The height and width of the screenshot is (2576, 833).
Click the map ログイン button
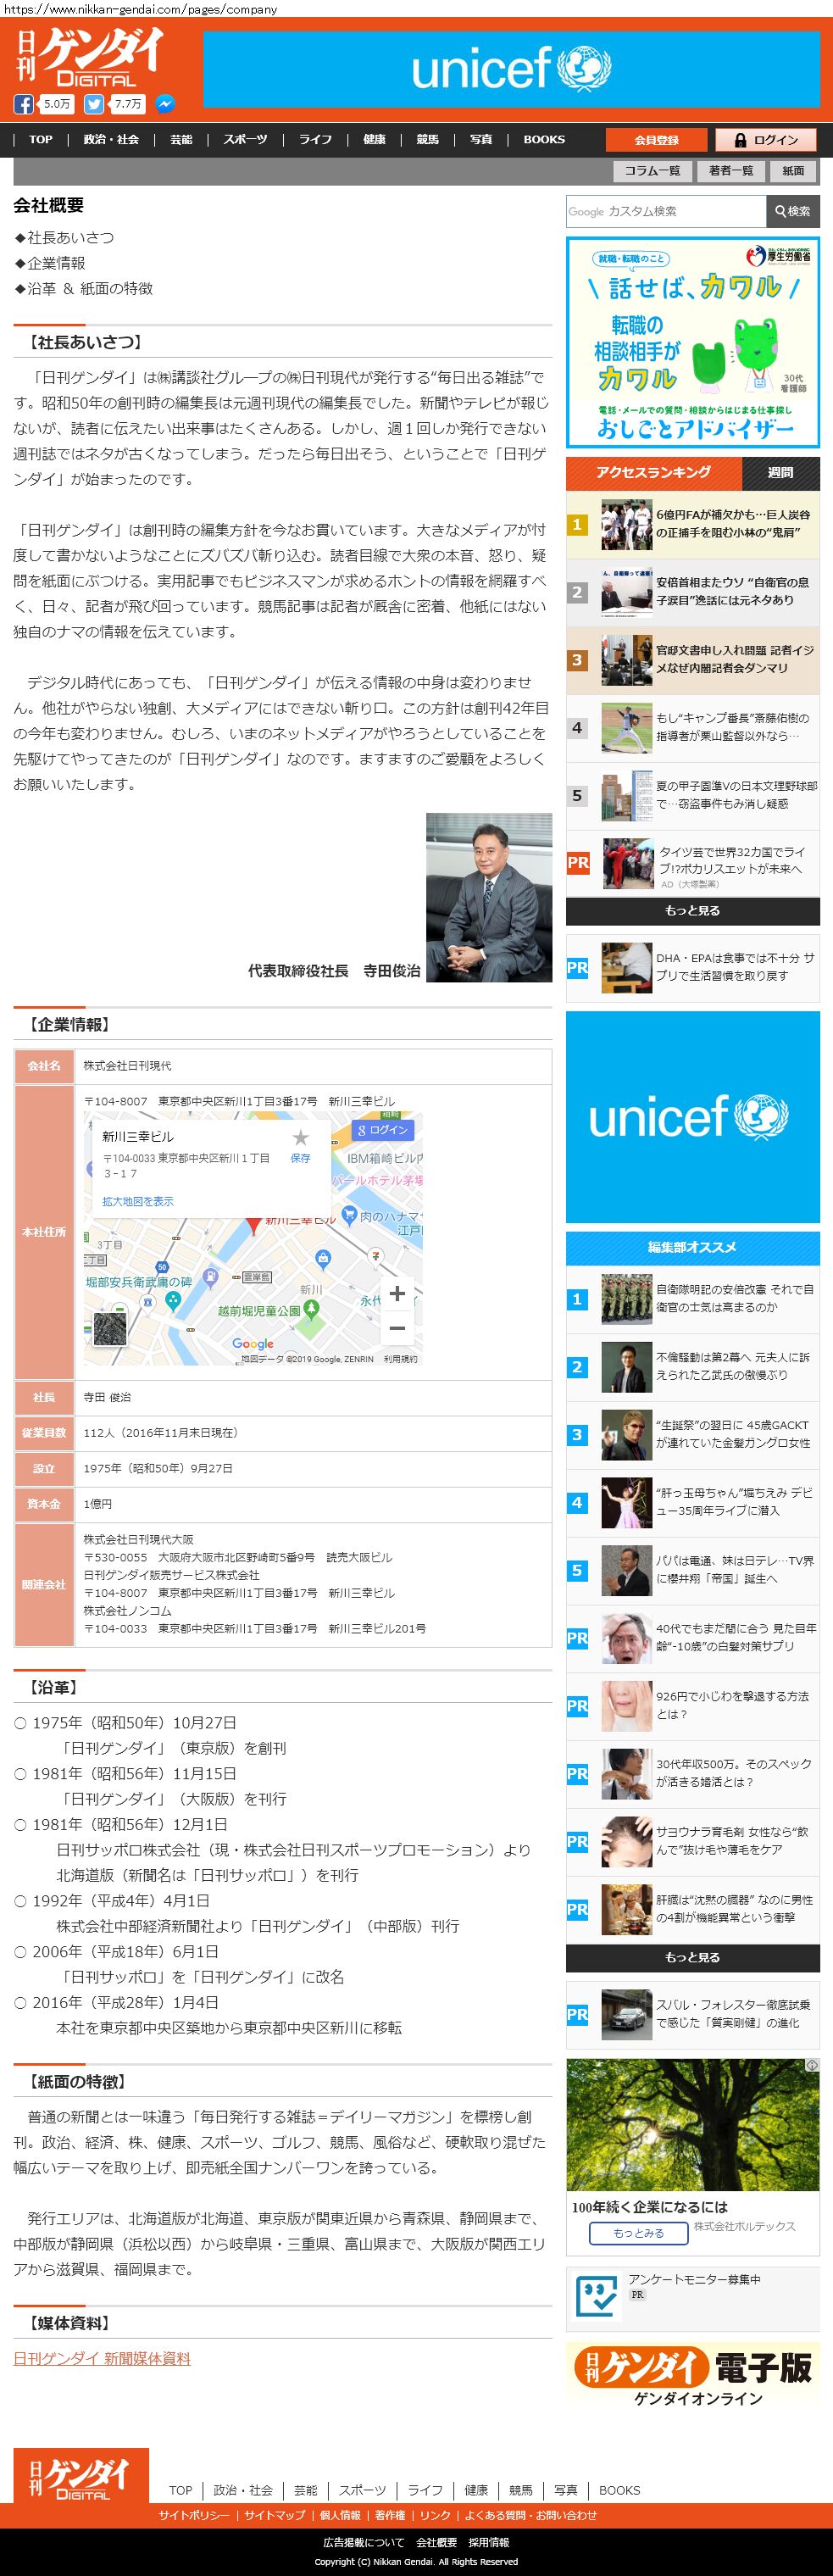pos(384,1129)
